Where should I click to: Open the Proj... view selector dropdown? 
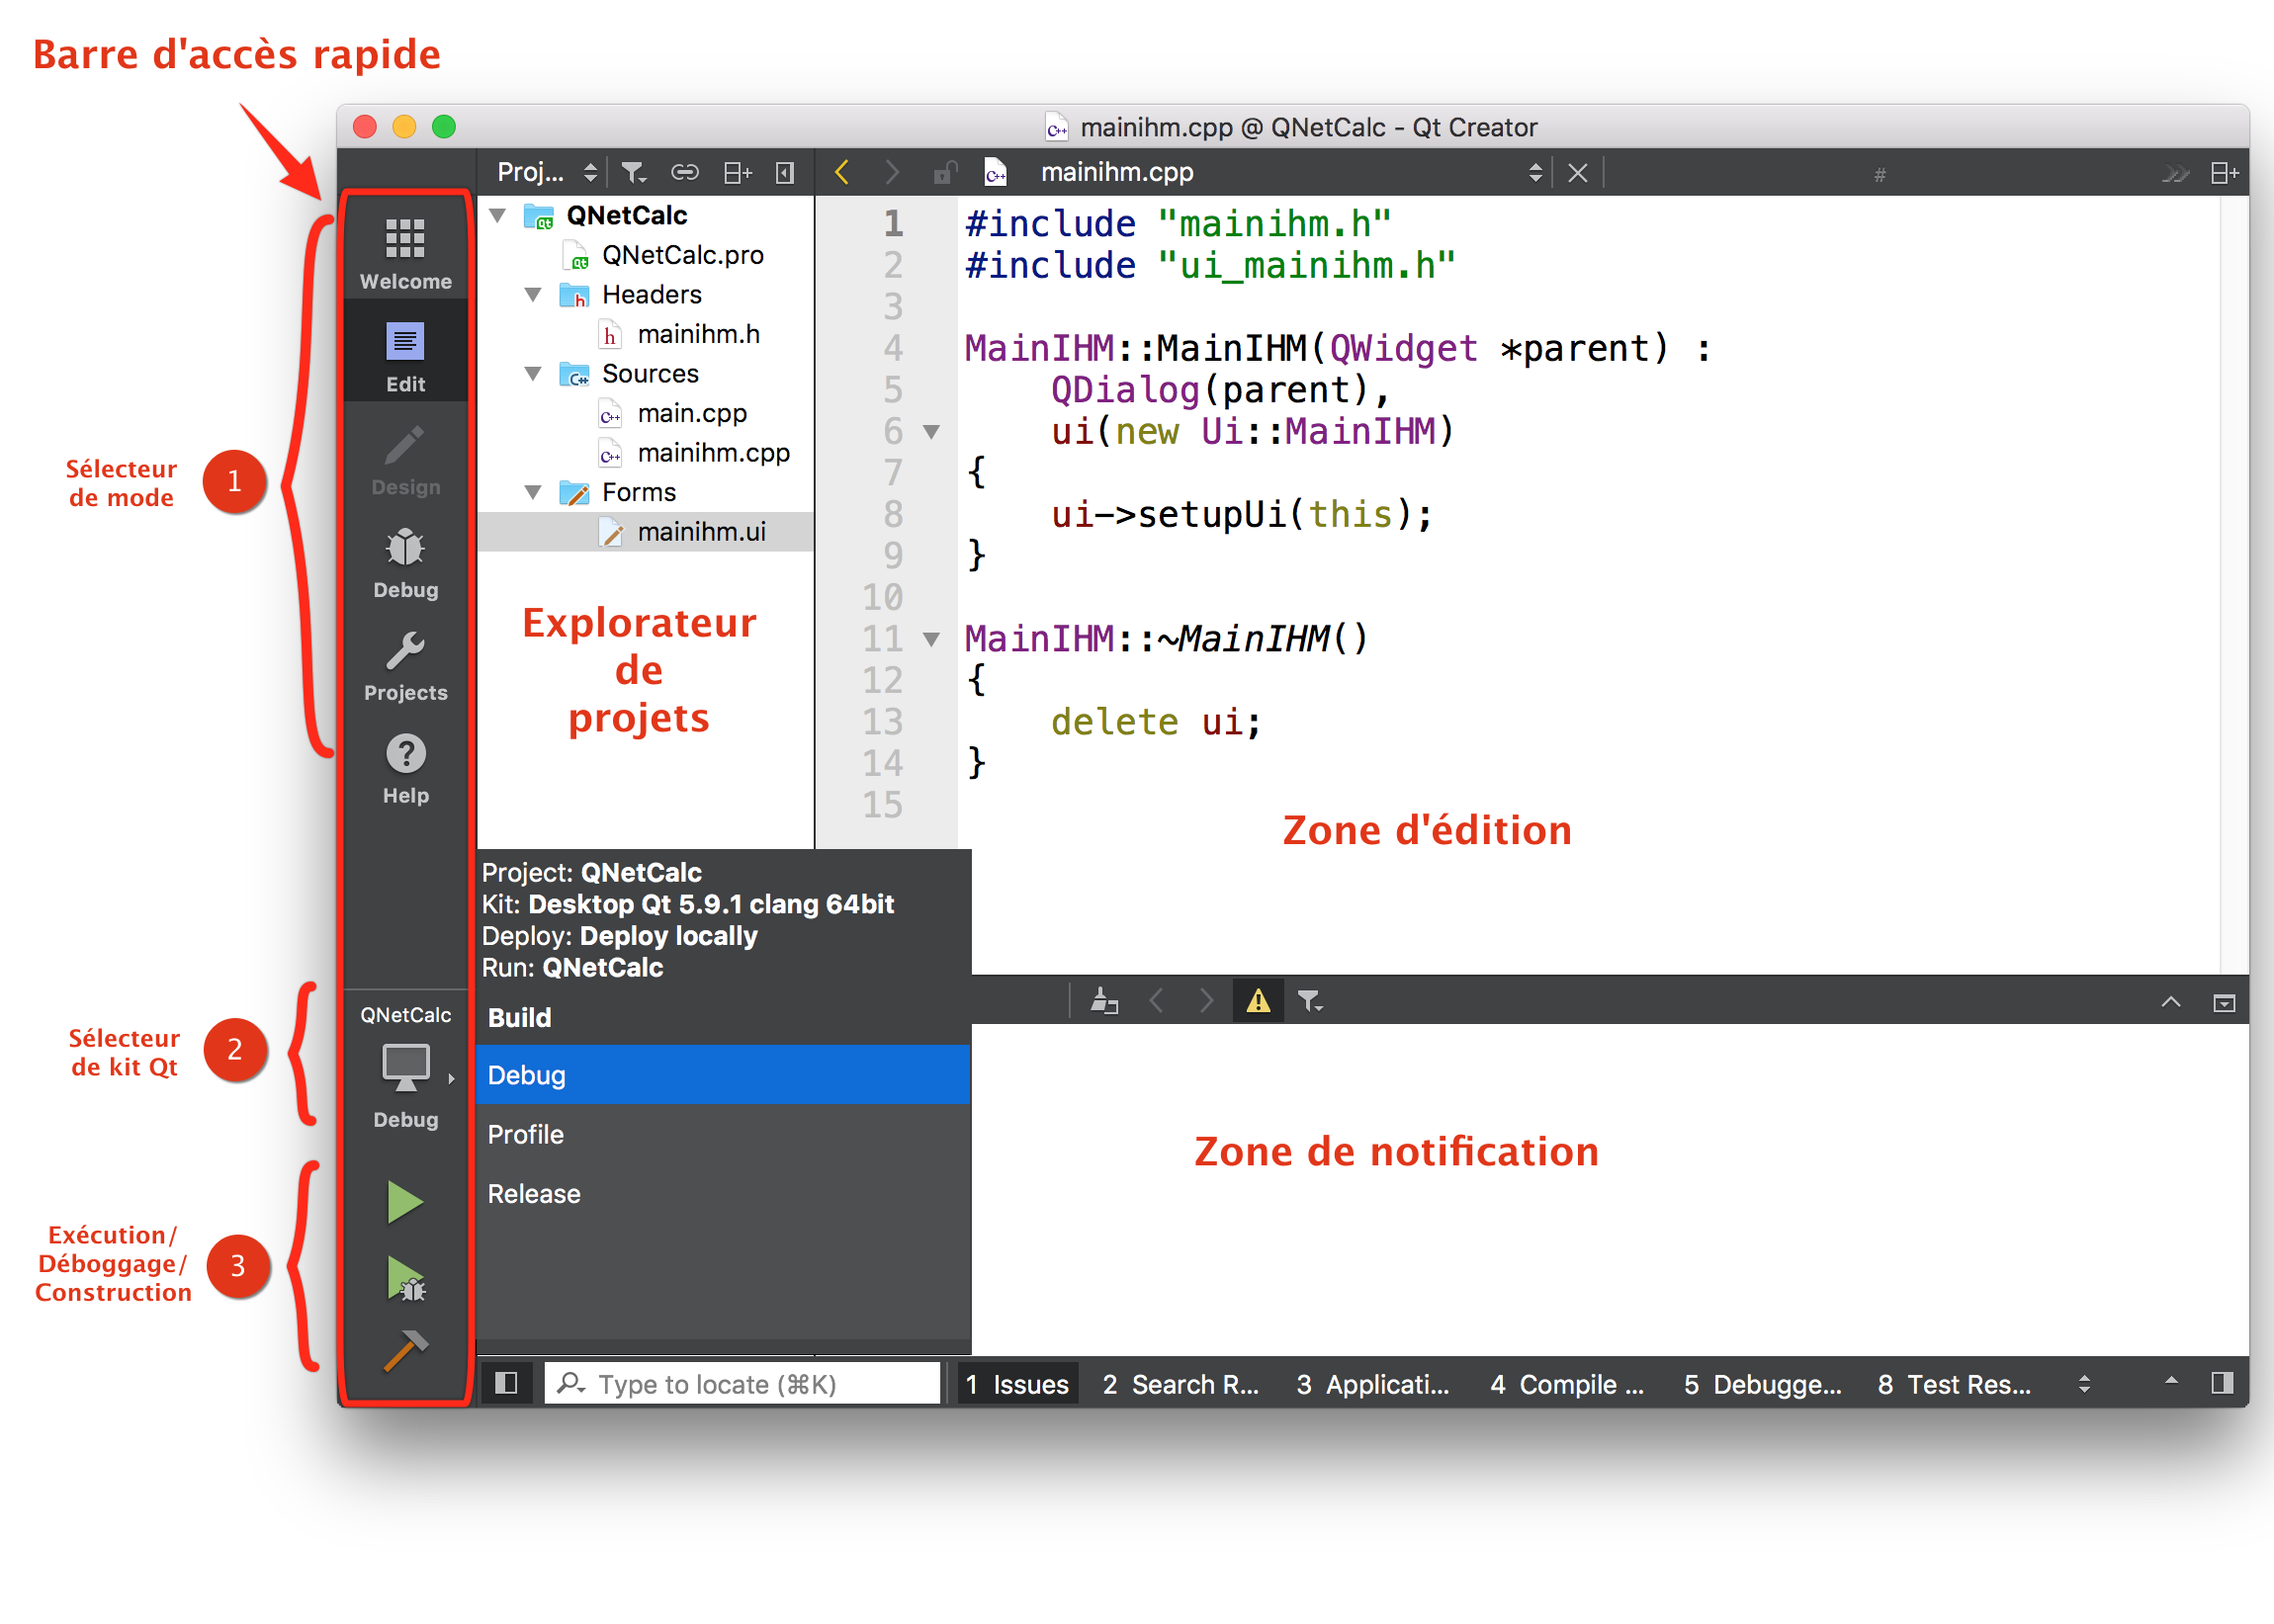point(547,172)
